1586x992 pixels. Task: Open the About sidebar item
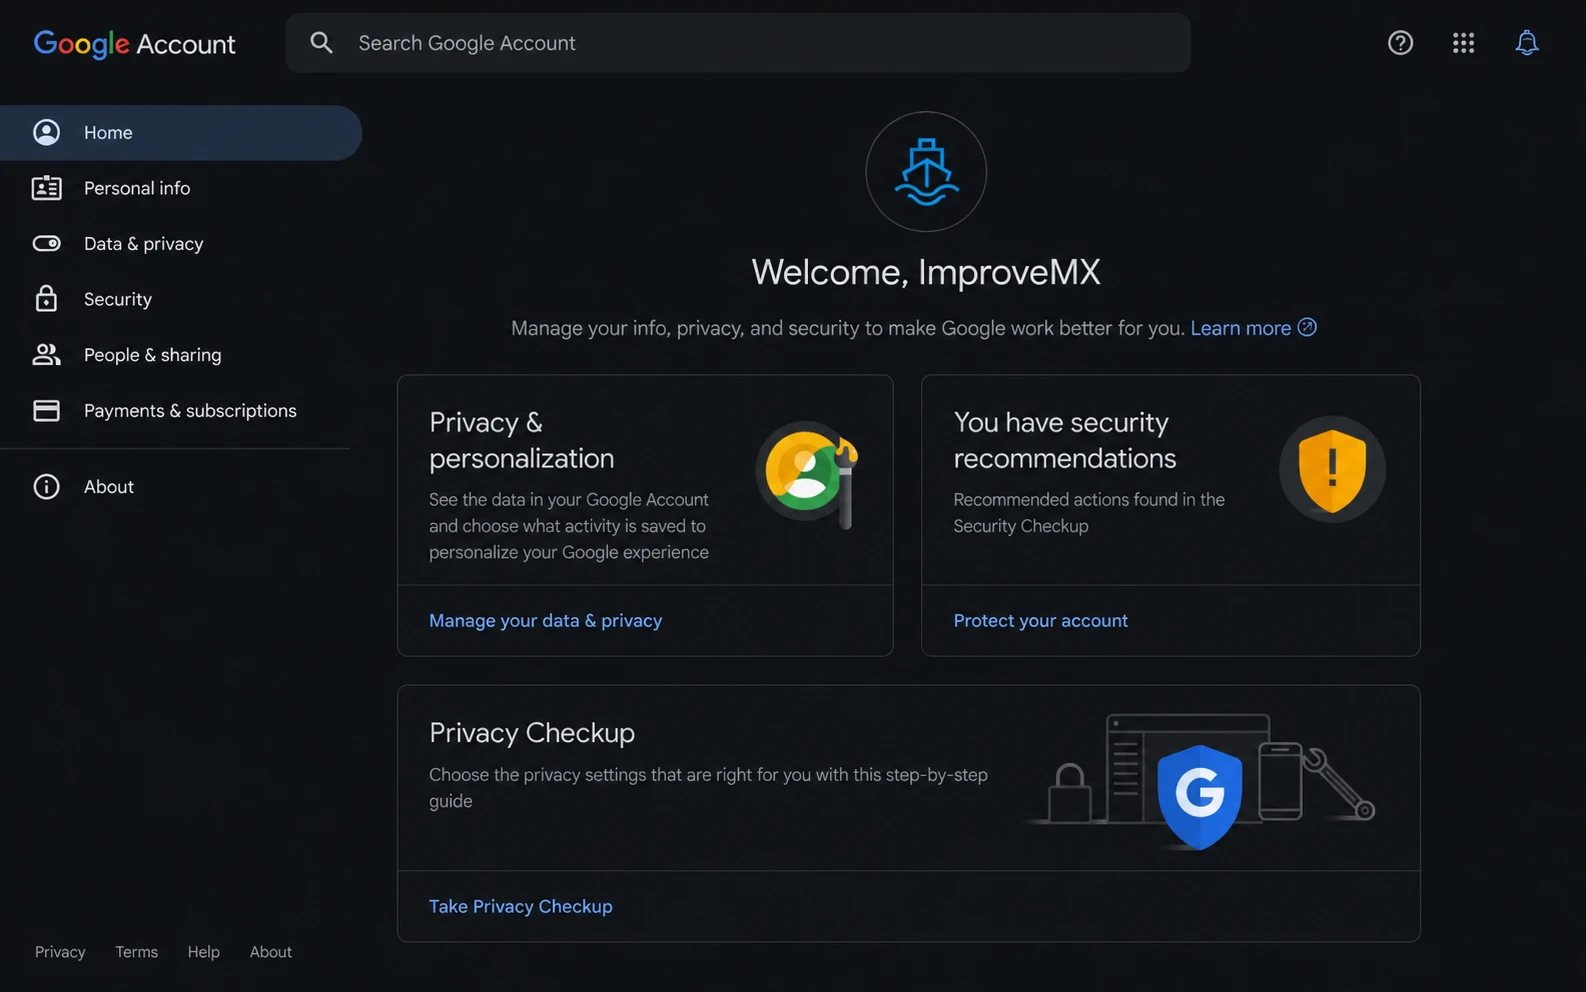coord(181,486)
